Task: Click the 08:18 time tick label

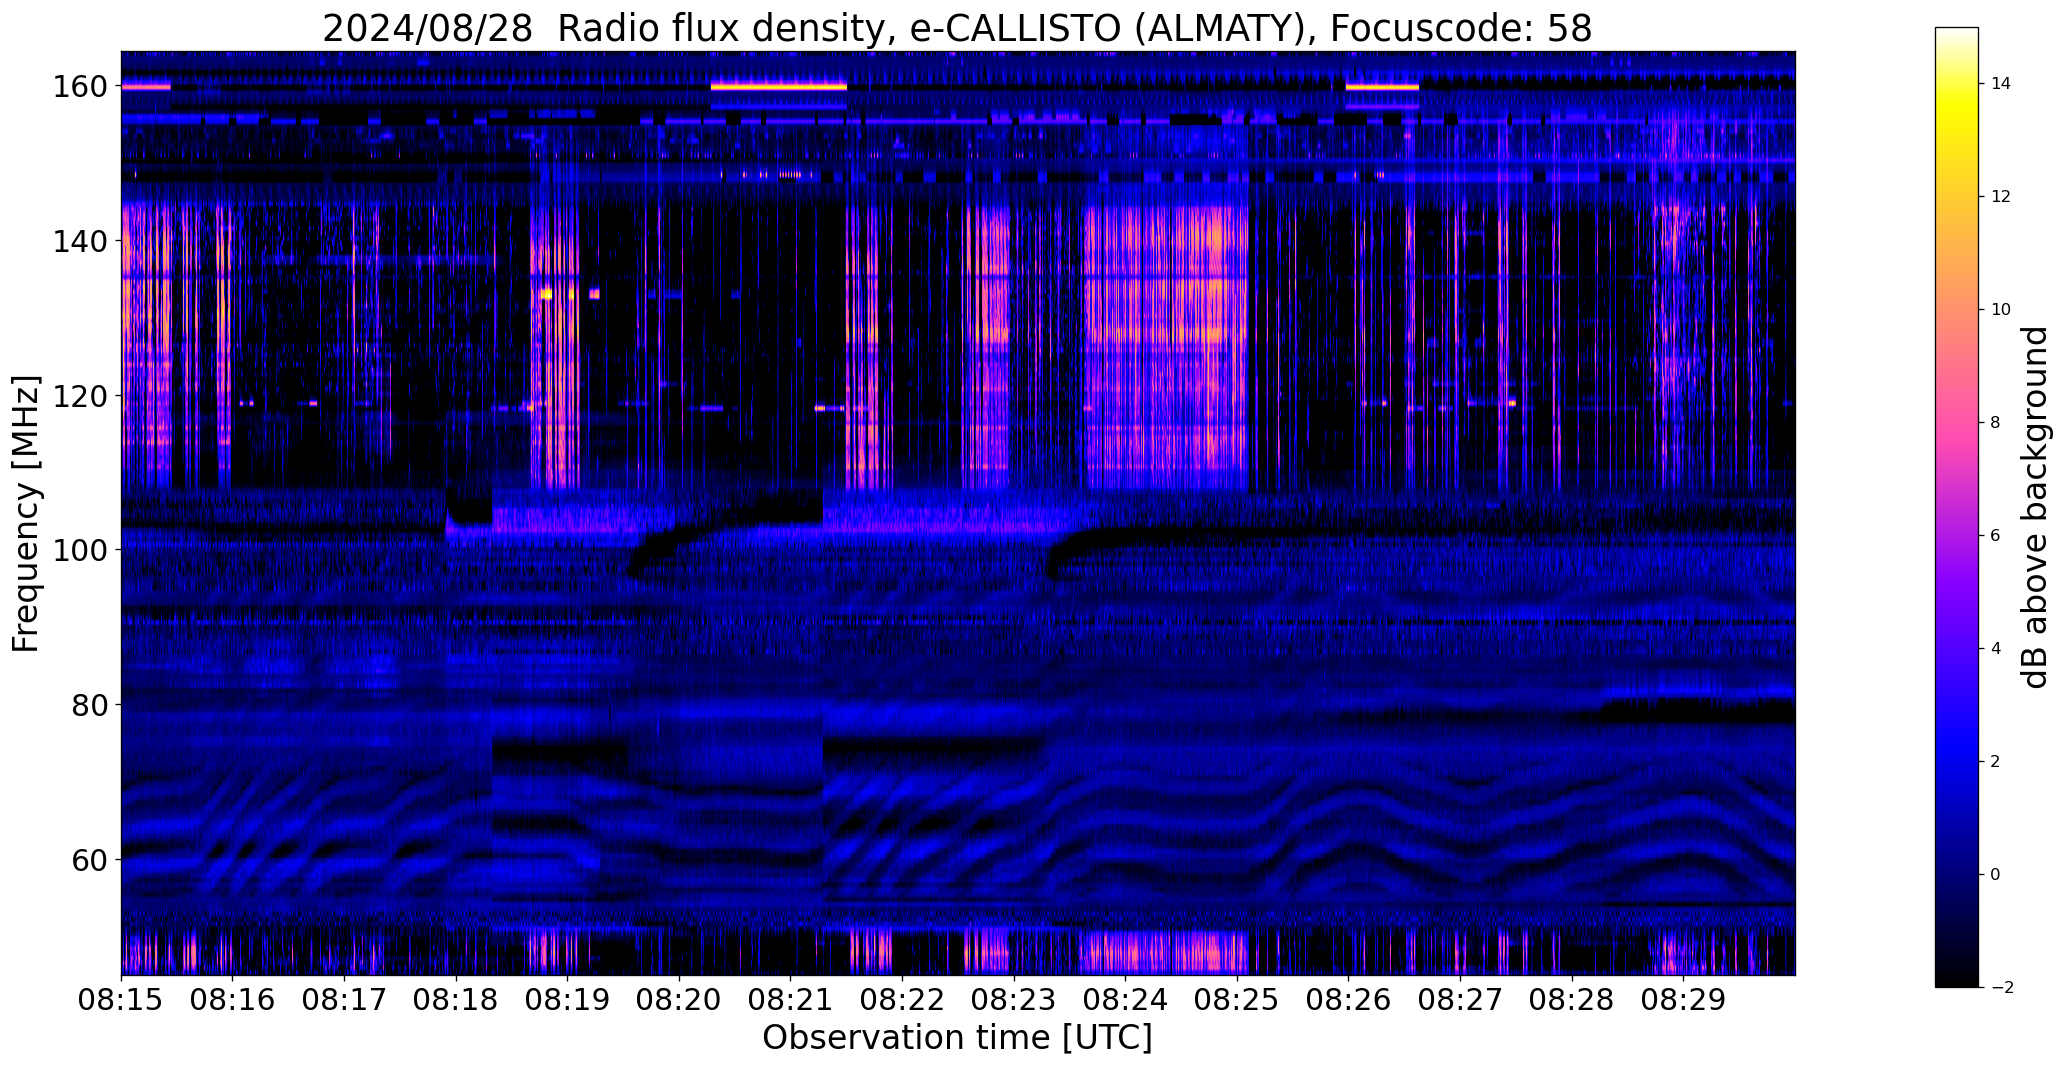Action: (x=456, y=1000)
